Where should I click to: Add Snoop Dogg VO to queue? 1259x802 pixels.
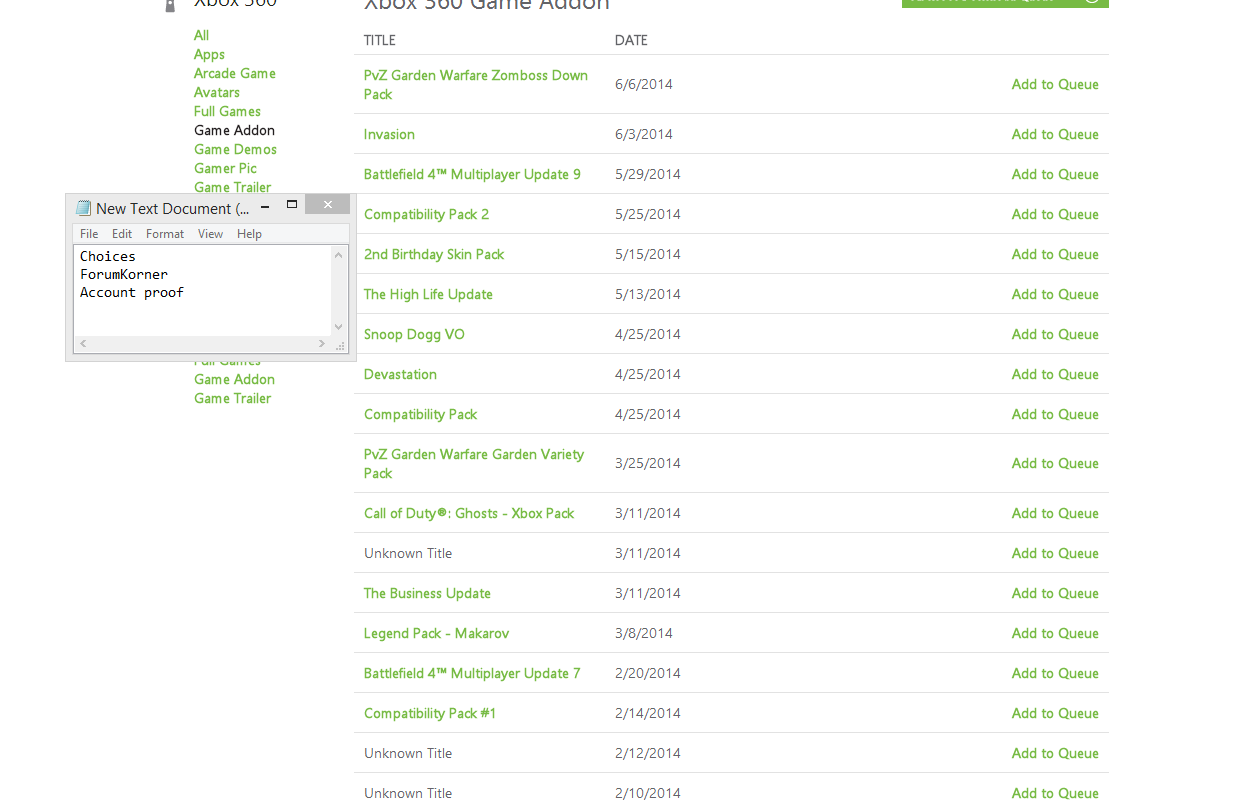click(x=1055, y=334)
